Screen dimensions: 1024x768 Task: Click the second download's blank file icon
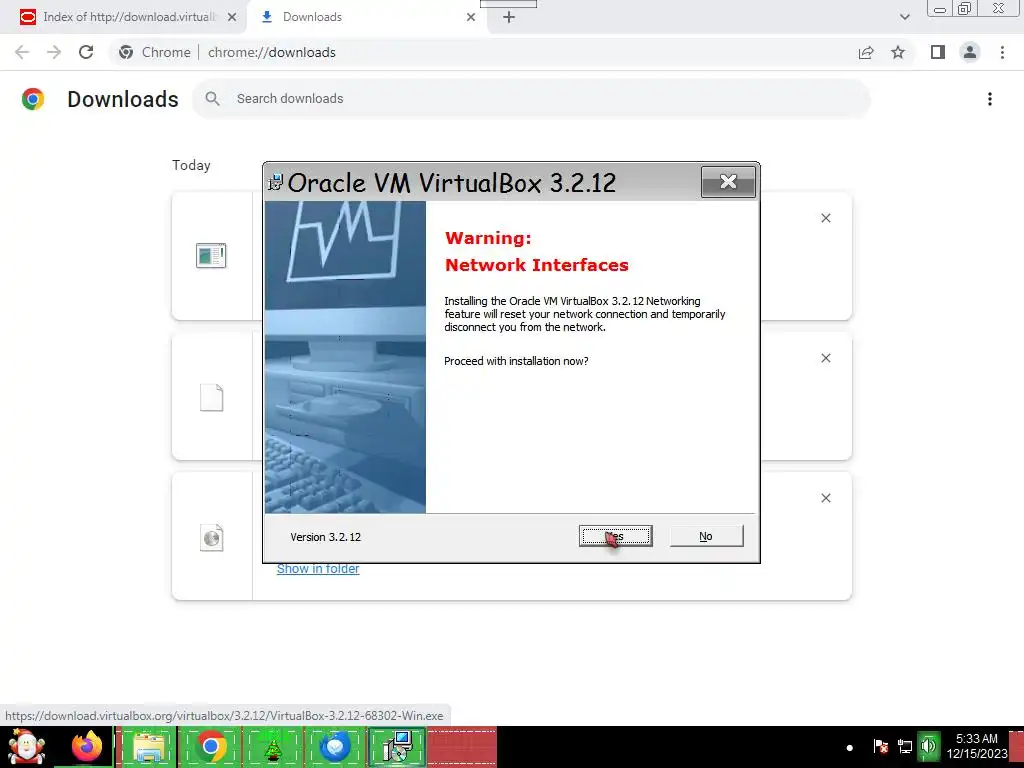pos(212,397)
